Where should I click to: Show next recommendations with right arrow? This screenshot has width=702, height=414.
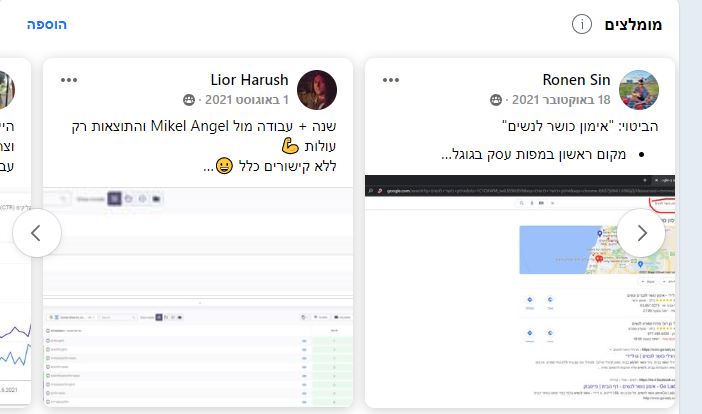pos(641,233)
